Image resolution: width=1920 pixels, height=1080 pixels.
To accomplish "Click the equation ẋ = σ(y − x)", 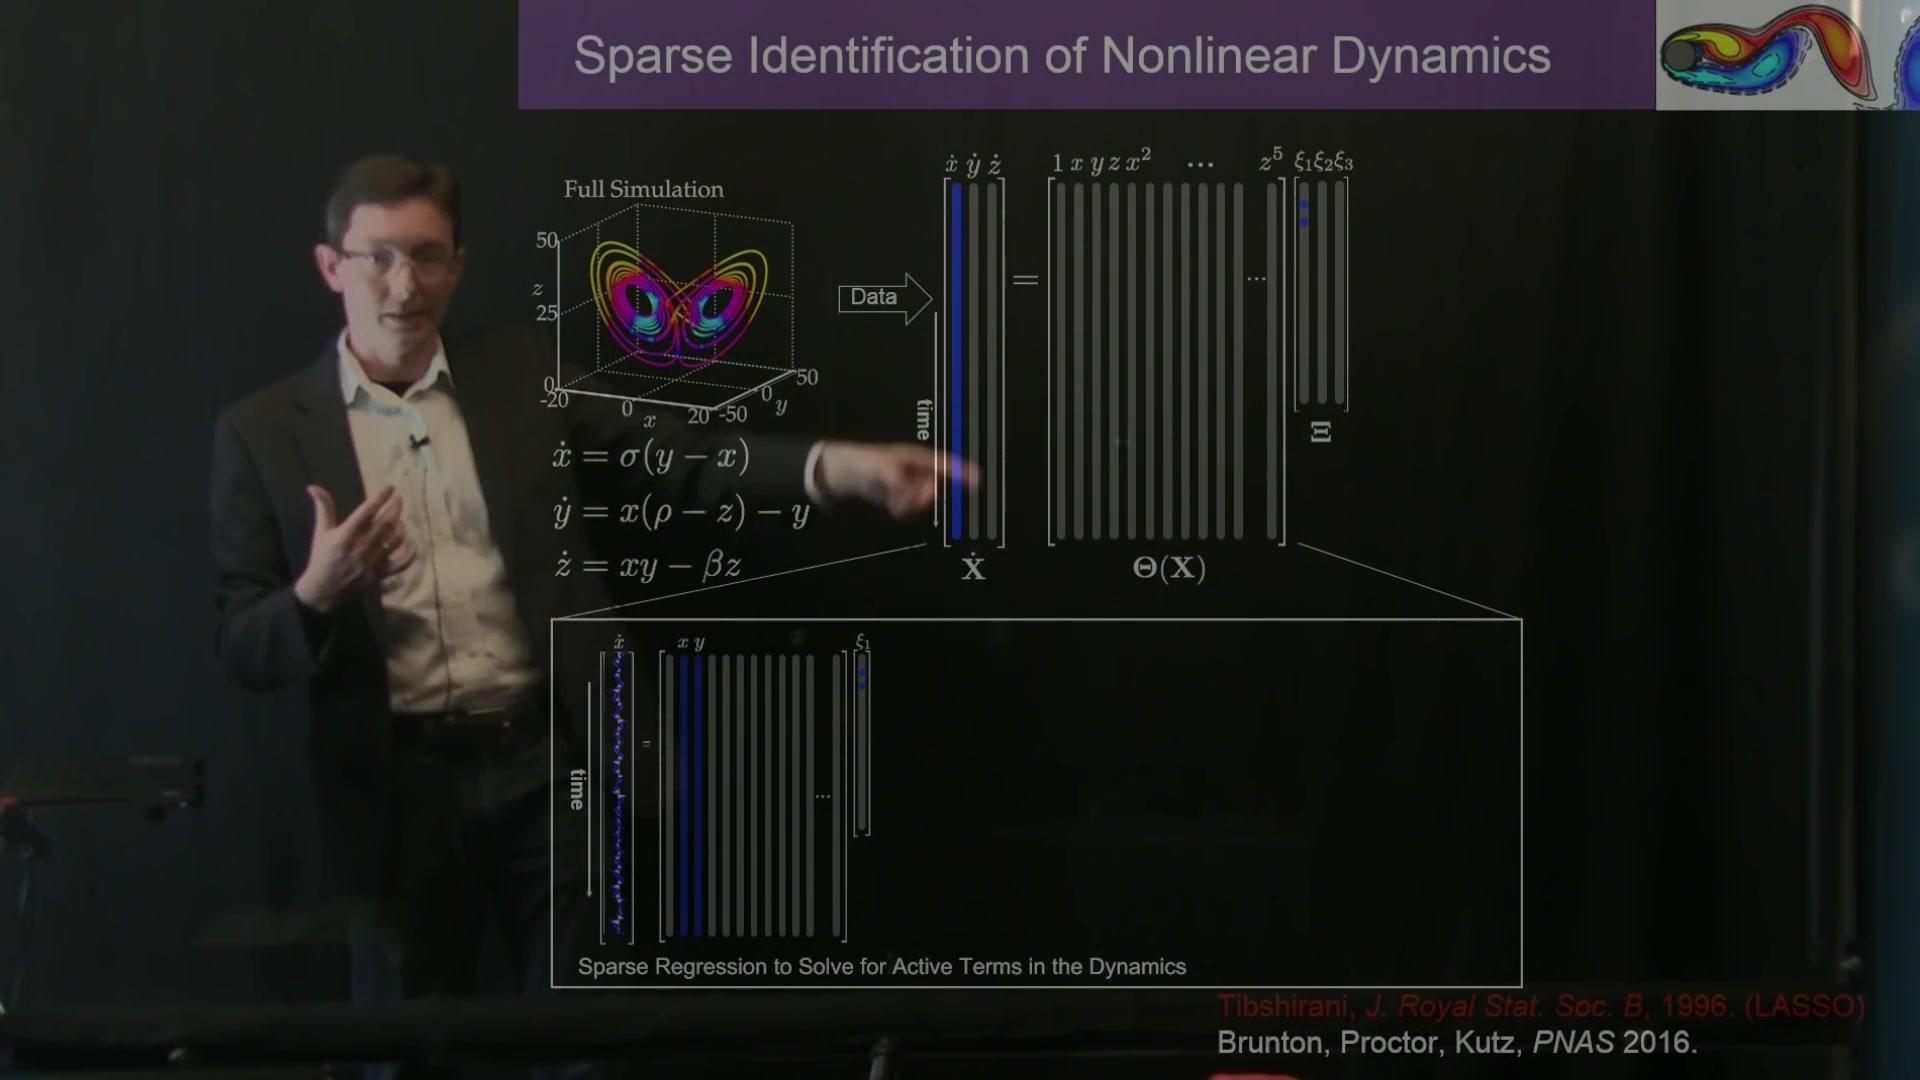I will click(651, 457).
